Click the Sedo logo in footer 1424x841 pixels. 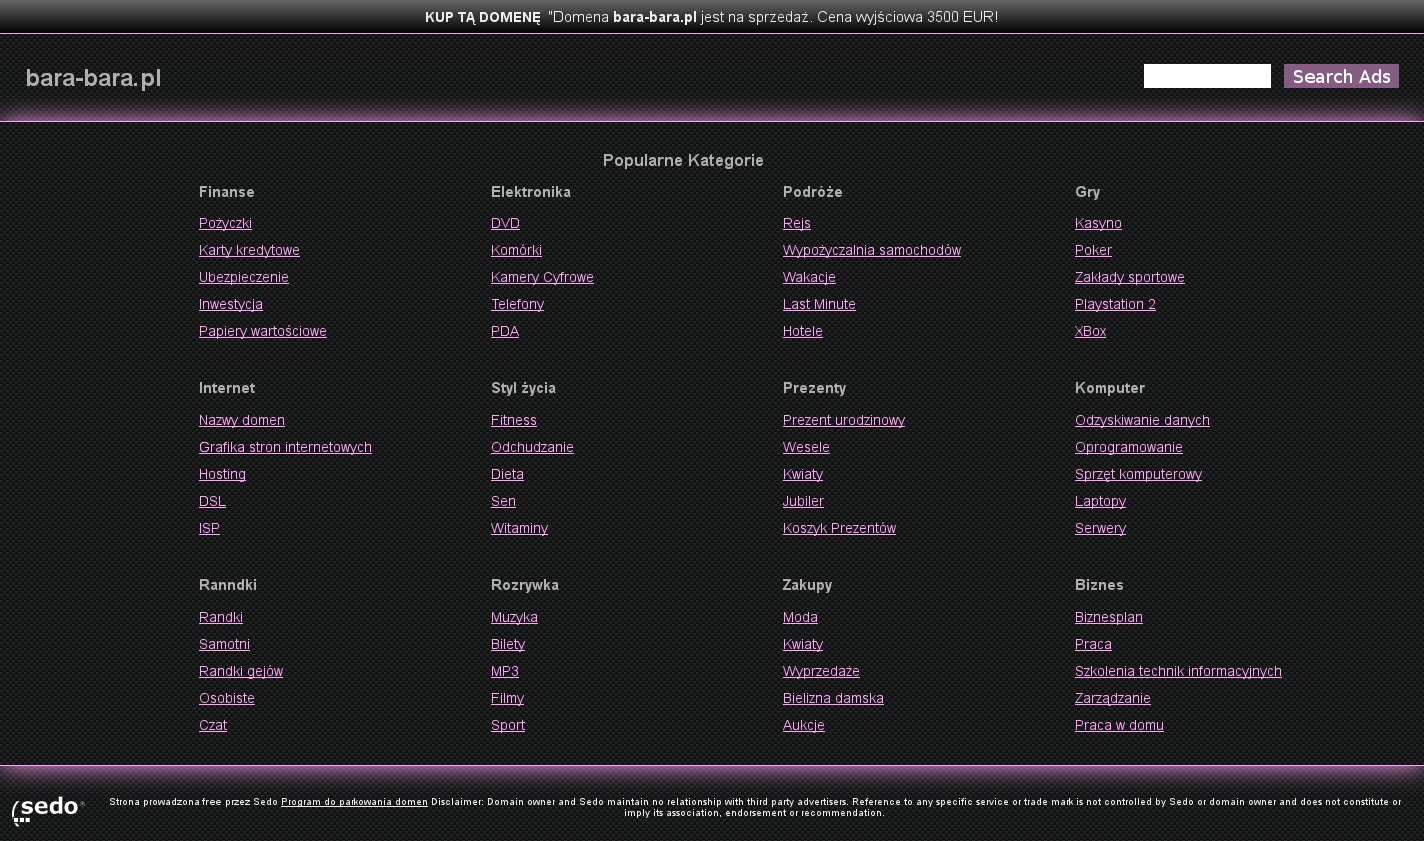click(48, 809)
